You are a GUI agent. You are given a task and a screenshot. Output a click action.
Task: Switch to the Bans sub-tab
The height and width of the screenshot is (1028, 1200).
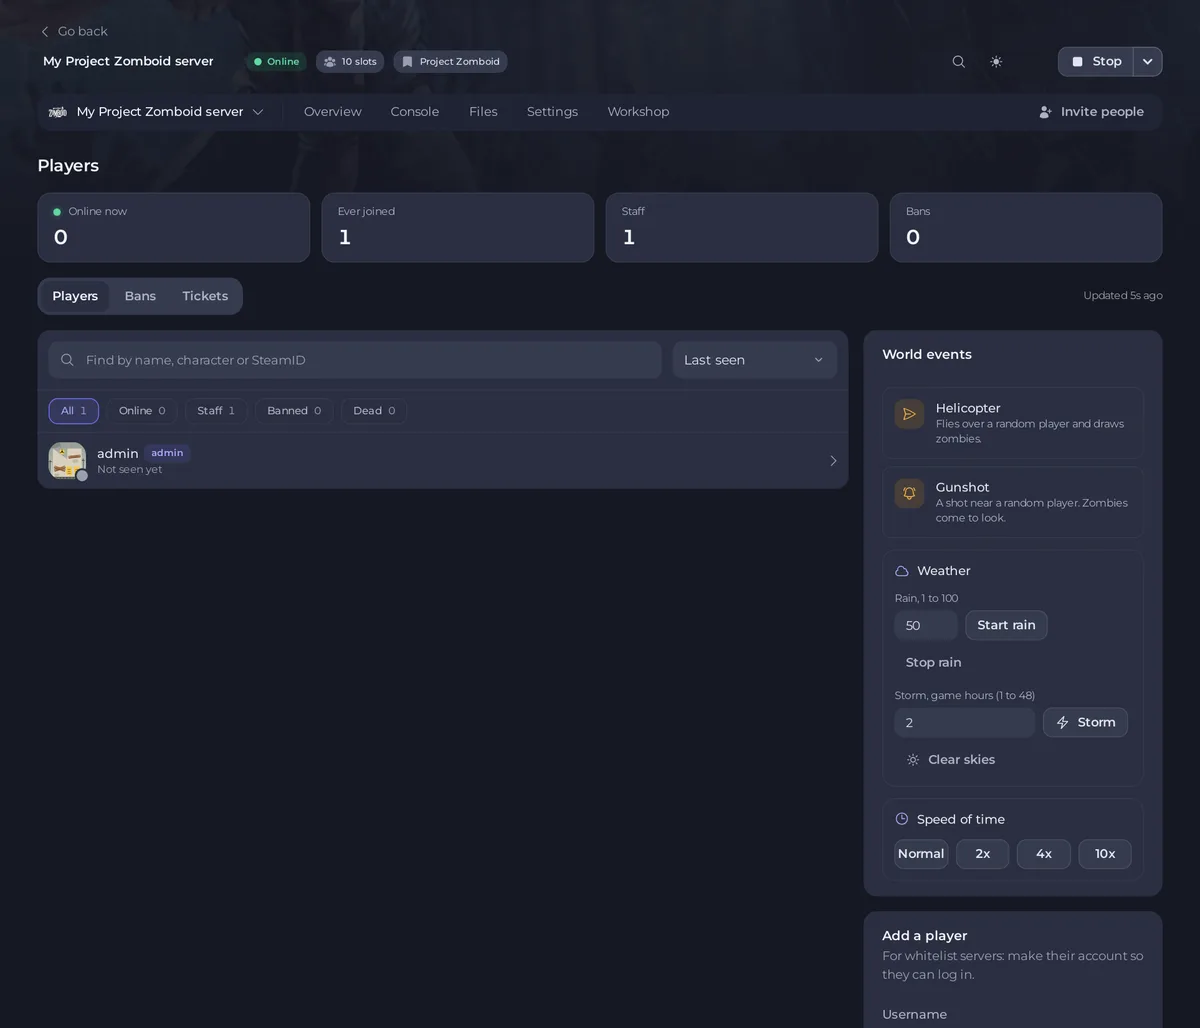[140, 296]
